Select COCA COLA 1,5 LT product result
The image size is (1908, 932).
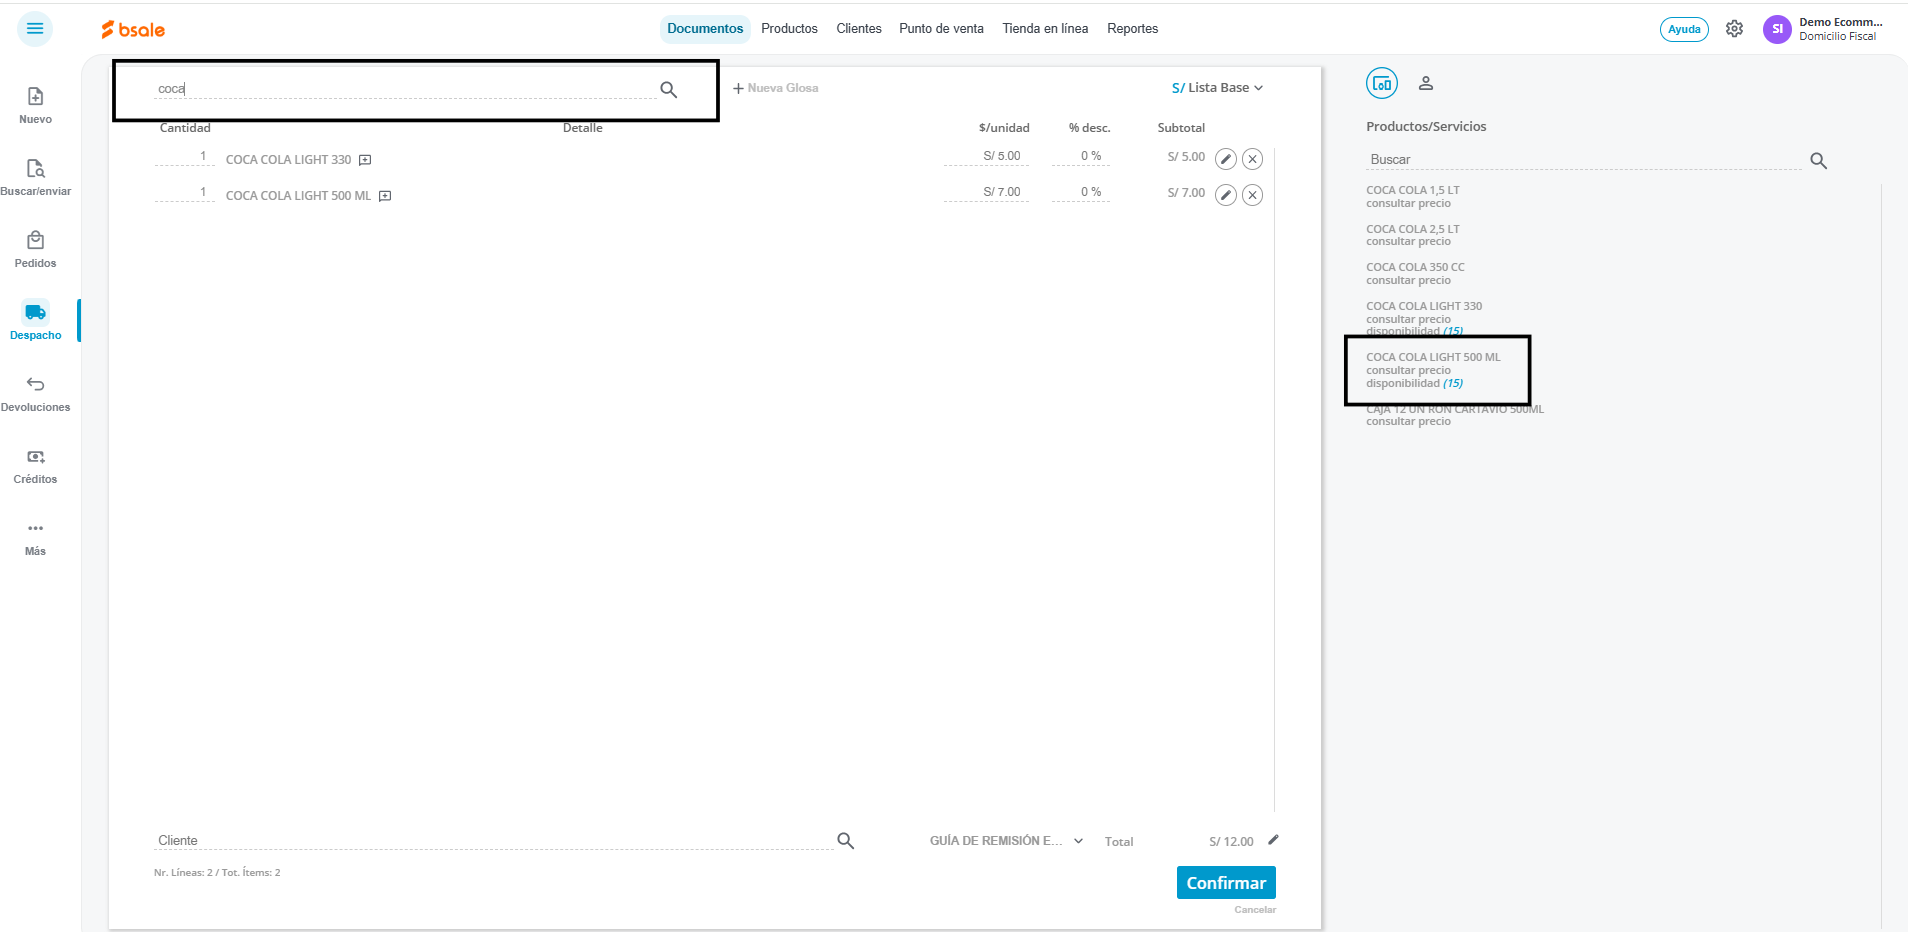tap(1413, 197)
